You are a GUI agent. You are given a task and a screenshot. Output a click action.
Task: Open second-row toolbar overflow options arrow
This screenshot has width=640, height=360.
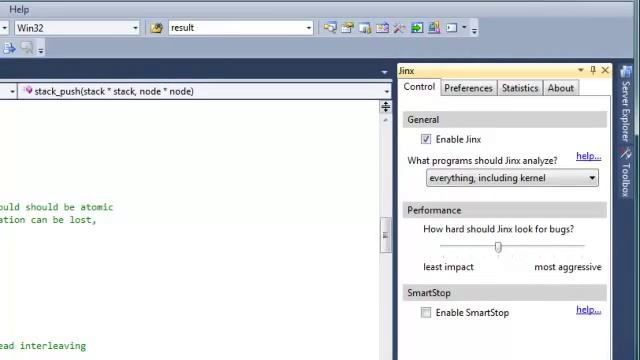40,50
